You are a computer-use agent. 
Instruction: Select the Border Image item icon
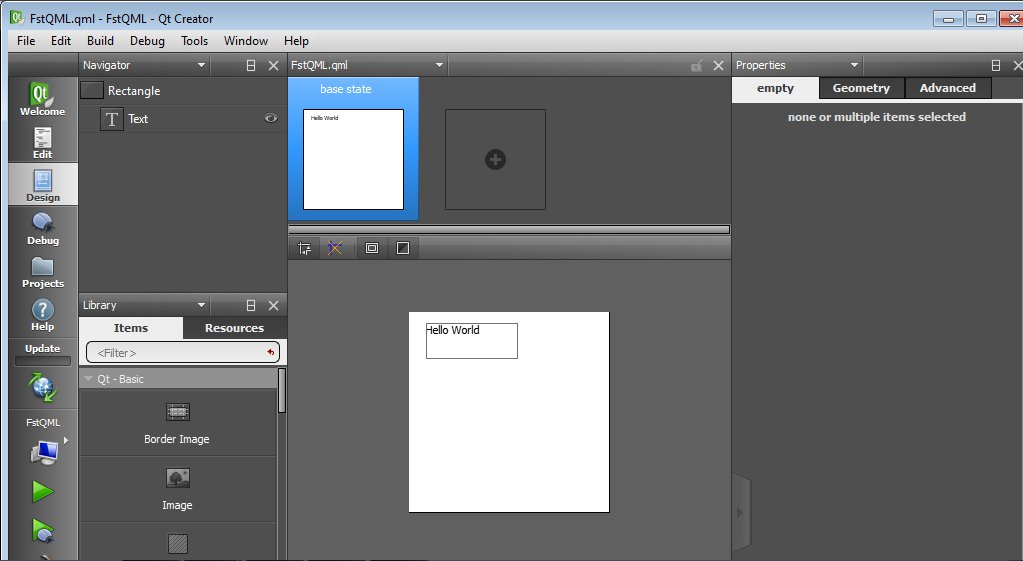click(x=177, y=412)
